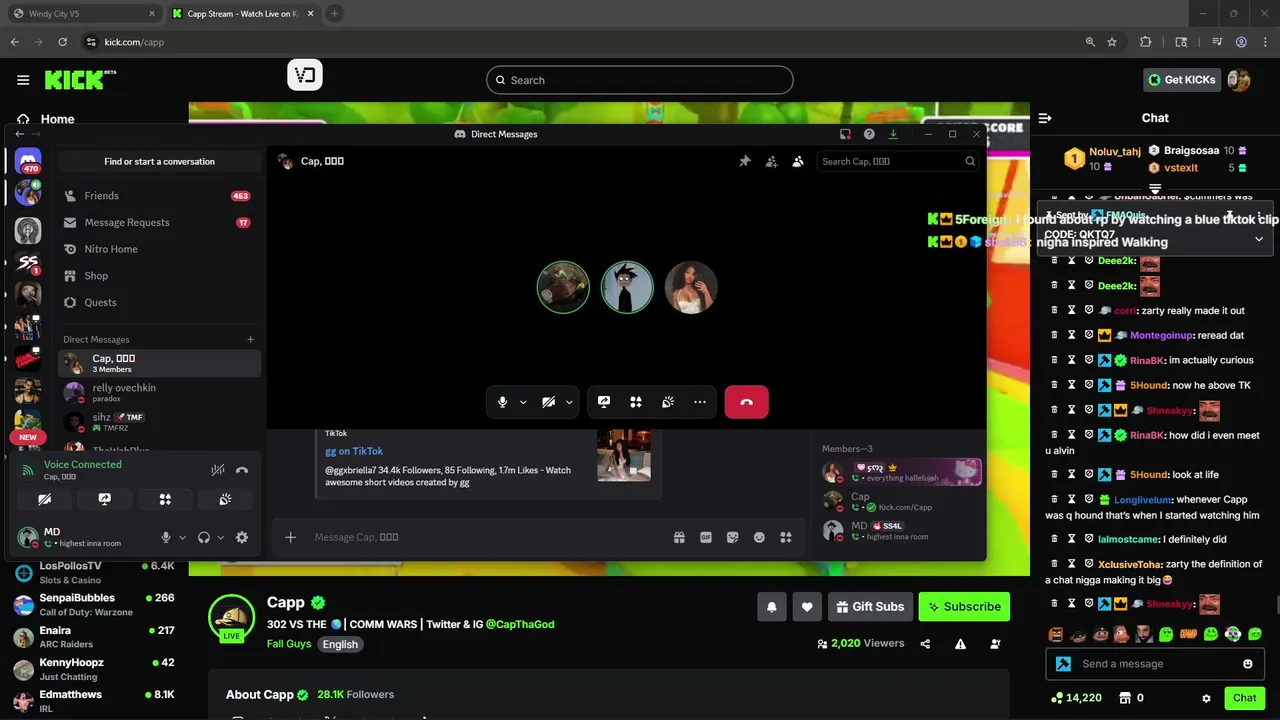
Task: Expand output device arrow in user panel
Action: (x=220, y=537)
